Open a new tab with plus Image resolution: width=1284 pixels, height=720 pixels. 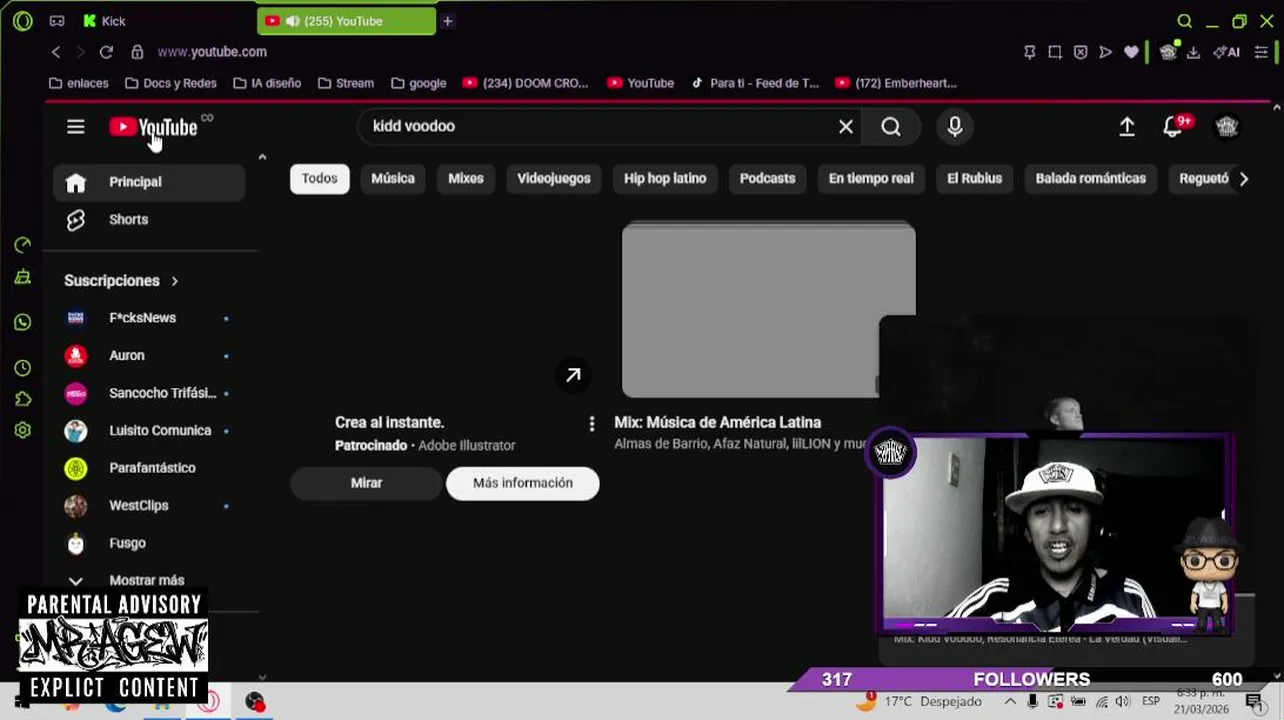click(447, 21)
